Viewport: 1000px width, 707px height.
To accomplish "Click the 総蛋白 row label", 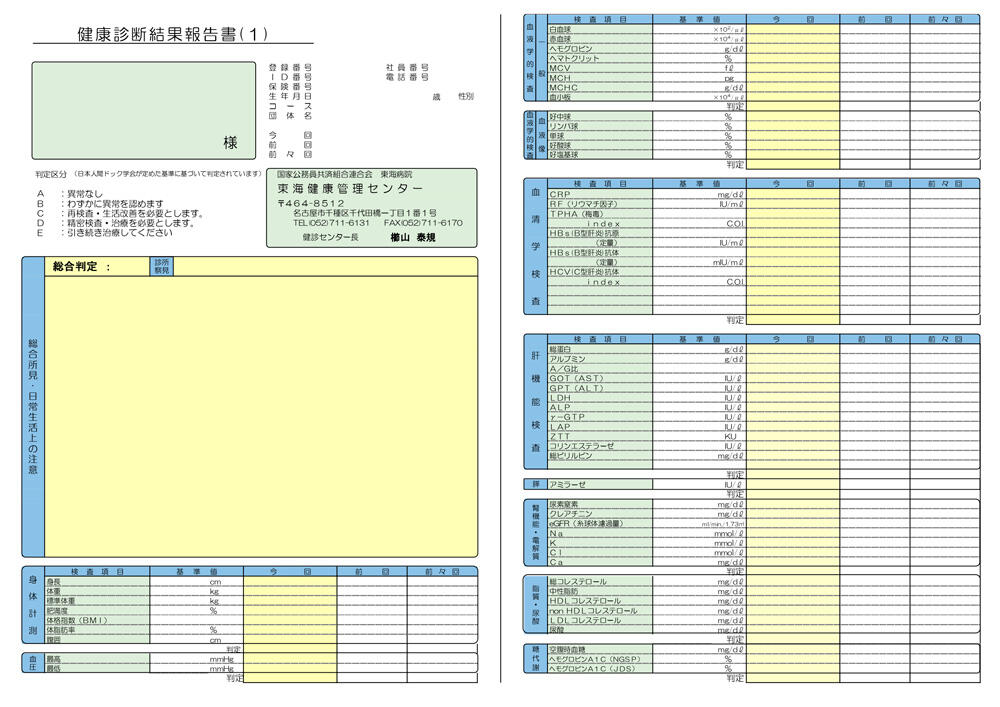I will 560,349.
